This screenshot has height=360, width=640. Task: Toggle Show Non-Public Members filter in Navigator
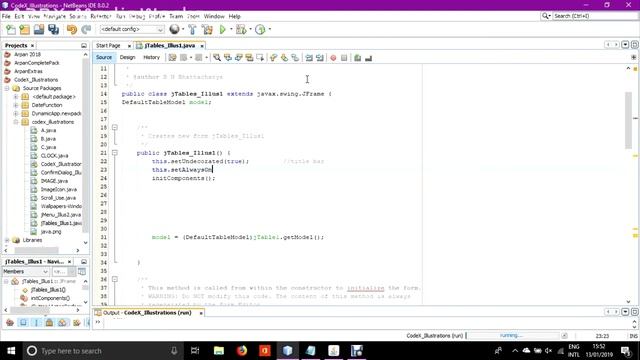[49, 323]
